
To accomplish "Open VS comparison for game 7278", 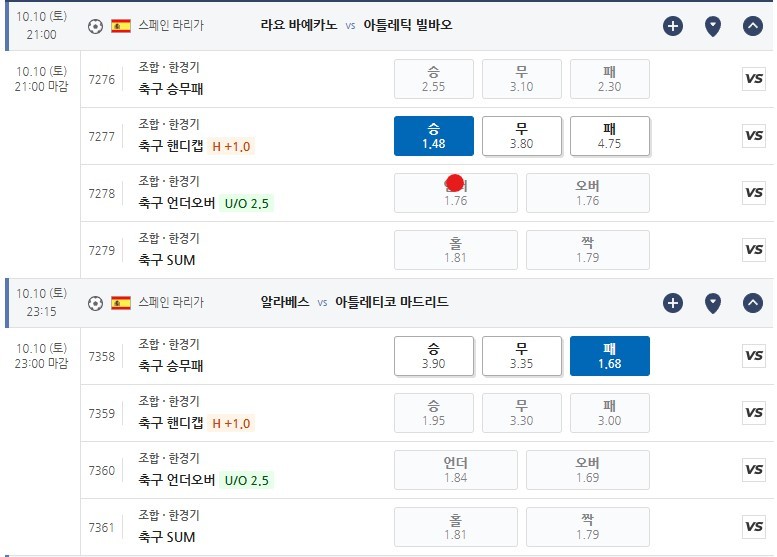I will click(x=754, y=193).
